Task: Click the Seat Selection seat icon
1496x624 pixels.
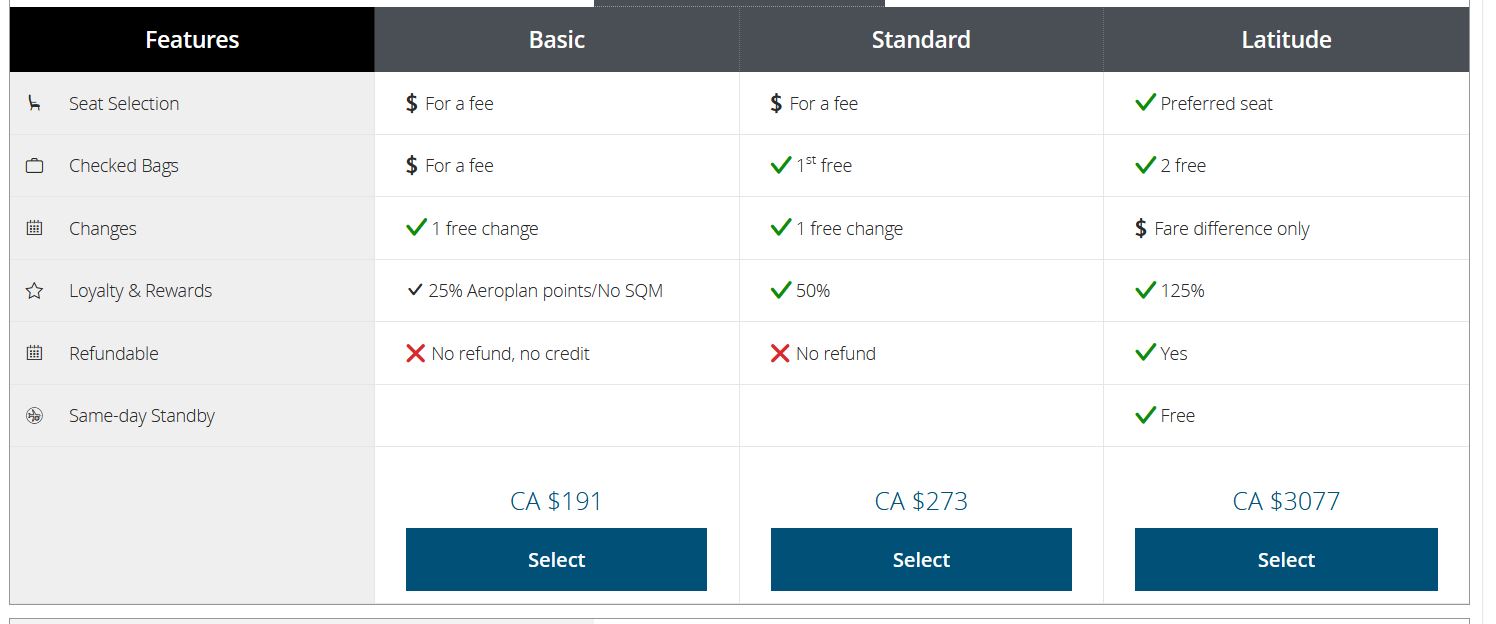Action: point(34,103)
